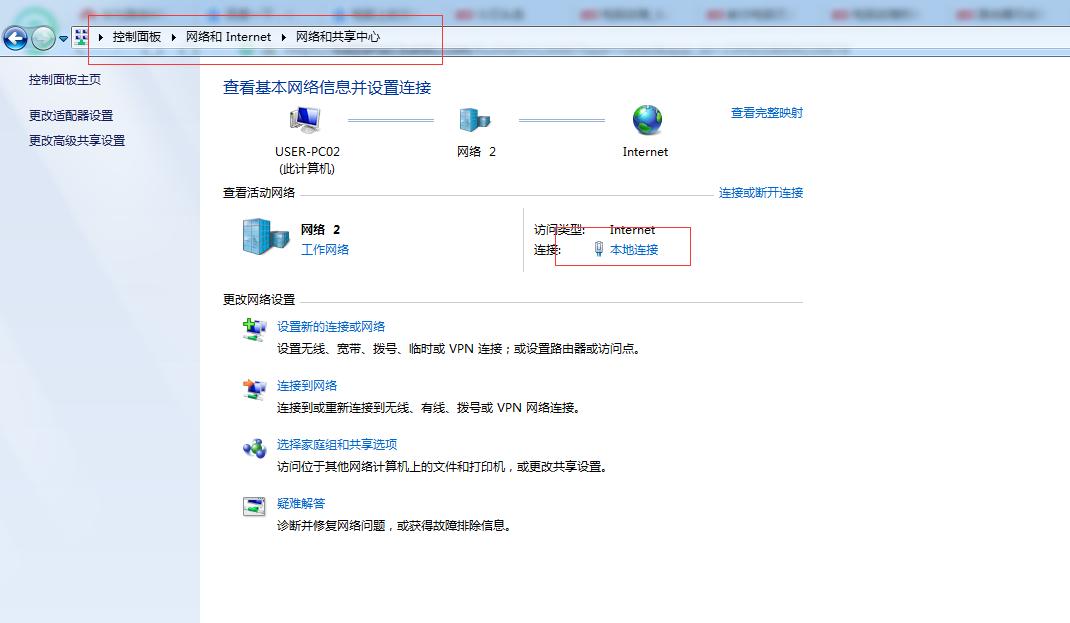Expand the chevron after 控制面板

pyautogui.click(x=174, y=37)
